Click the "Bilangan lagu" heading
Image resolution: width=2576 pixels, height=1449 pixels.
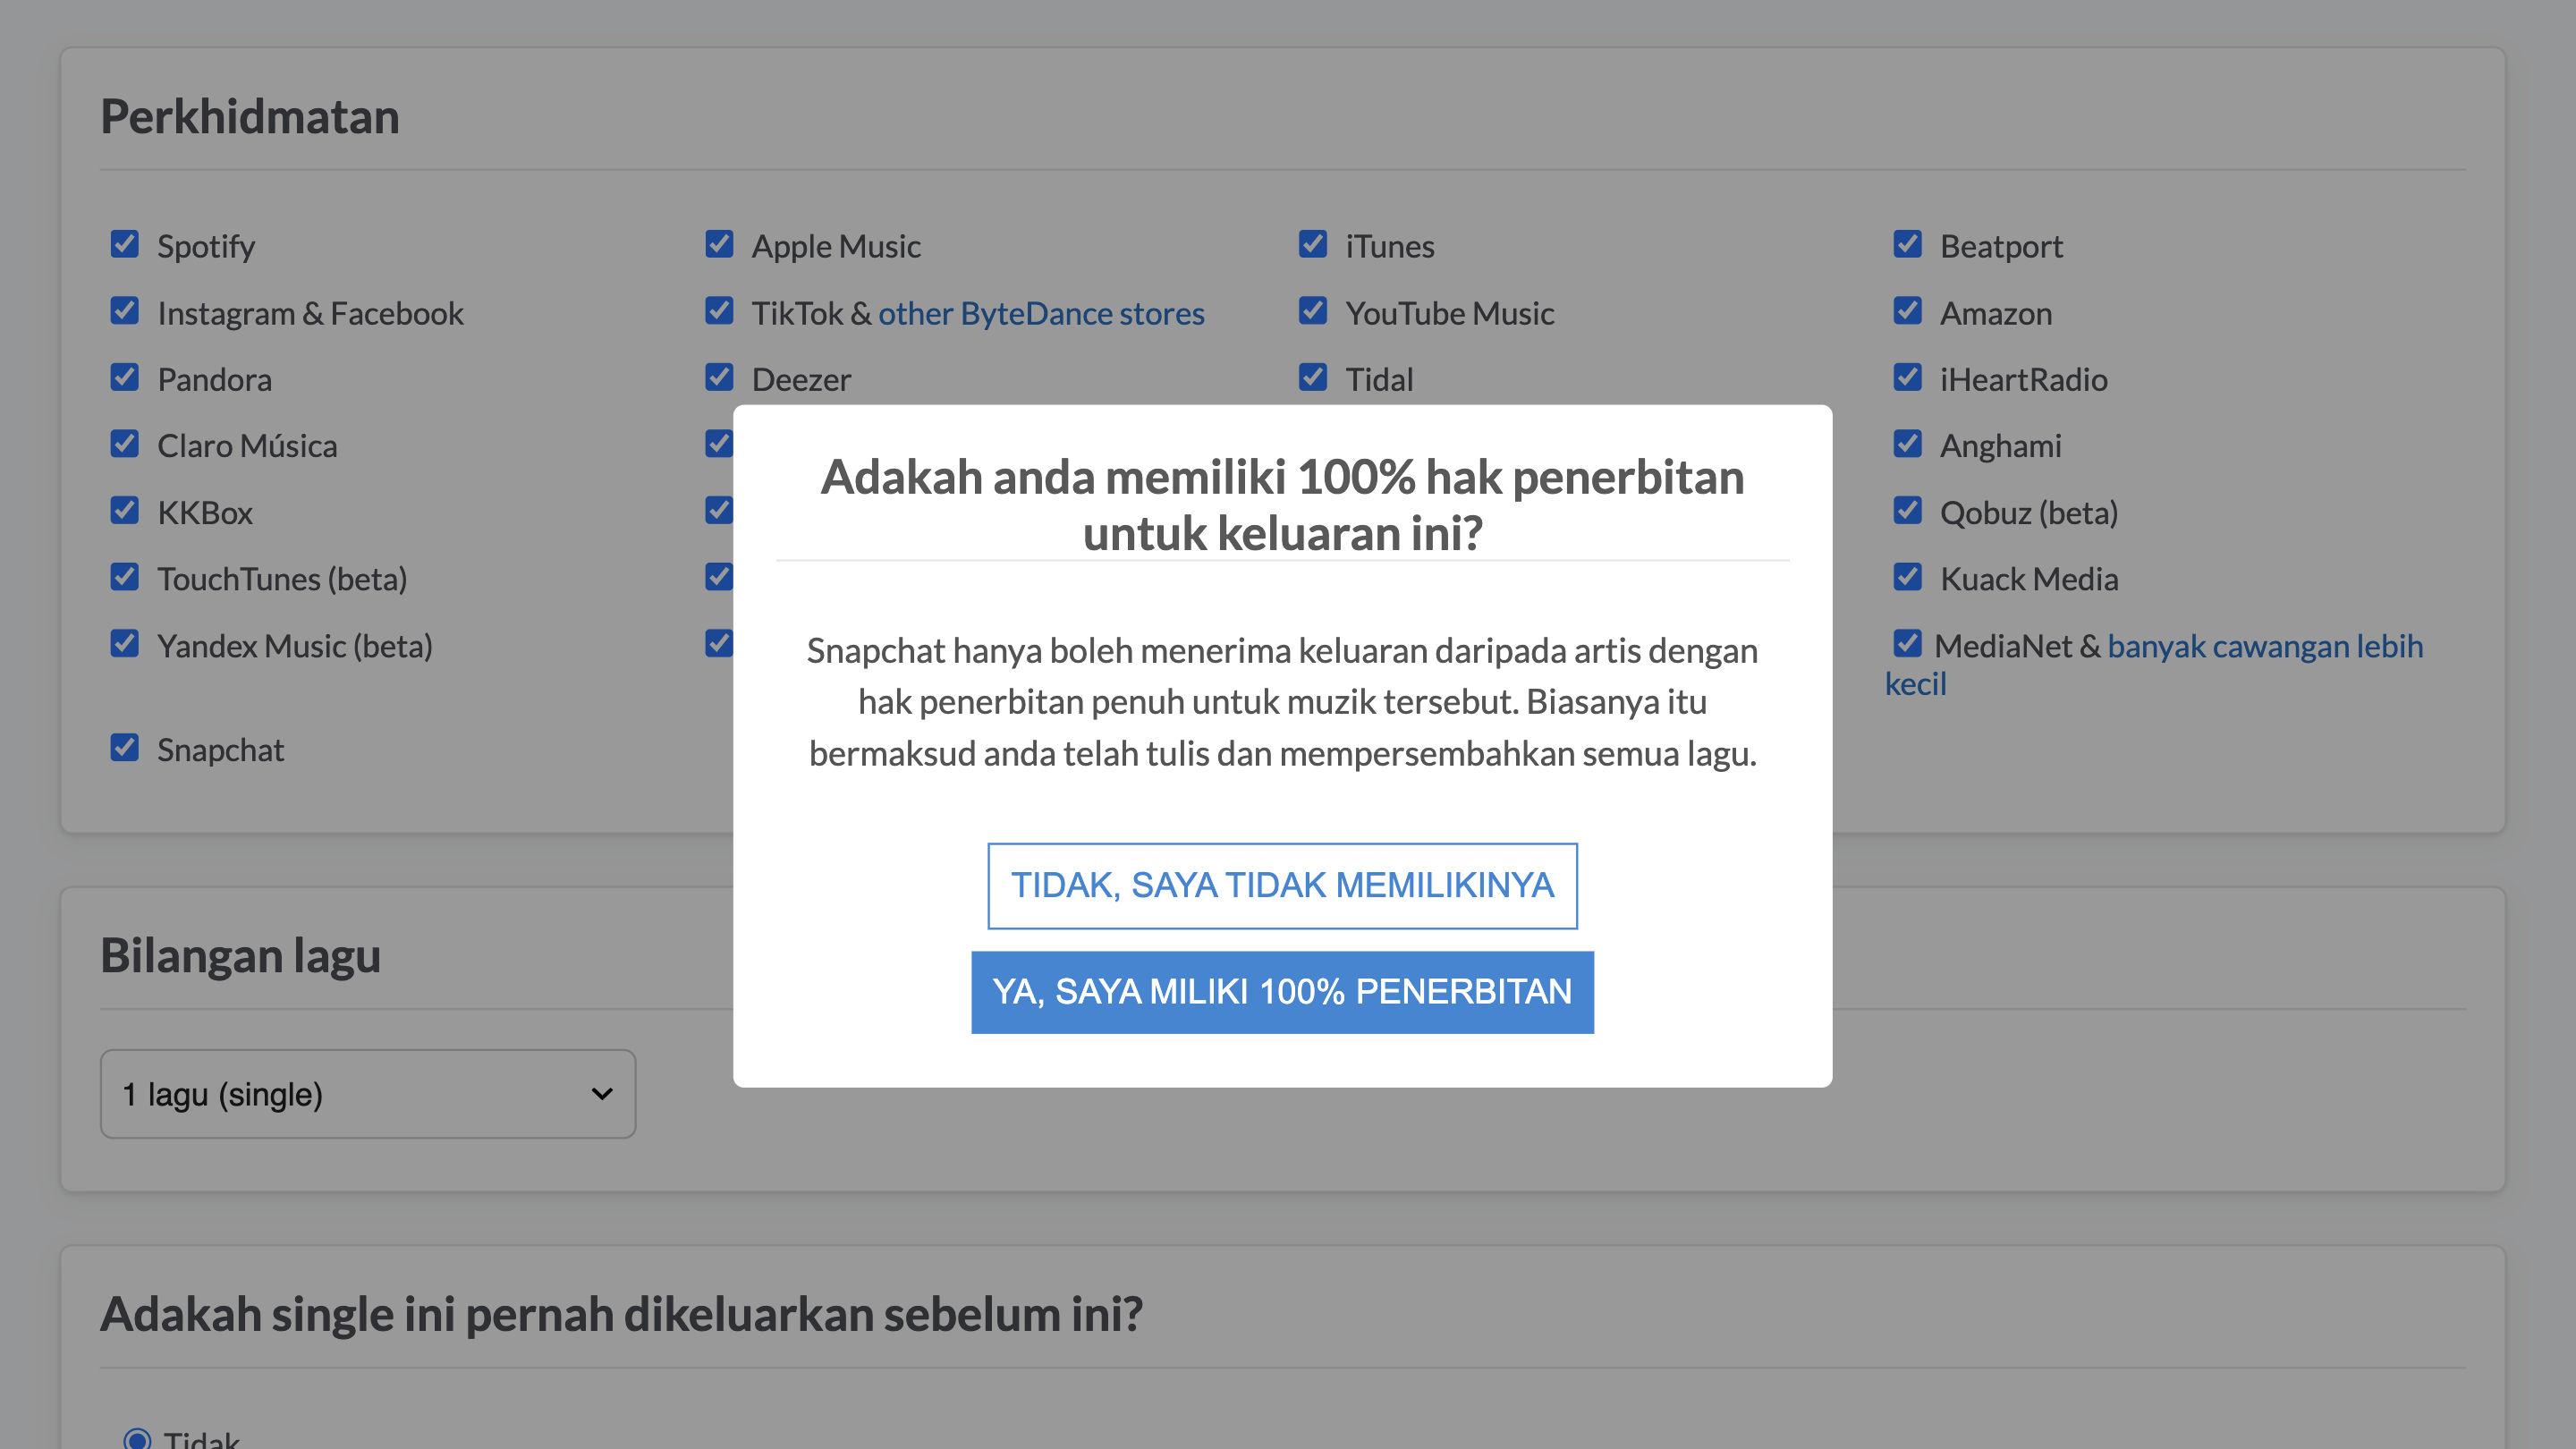241,955
